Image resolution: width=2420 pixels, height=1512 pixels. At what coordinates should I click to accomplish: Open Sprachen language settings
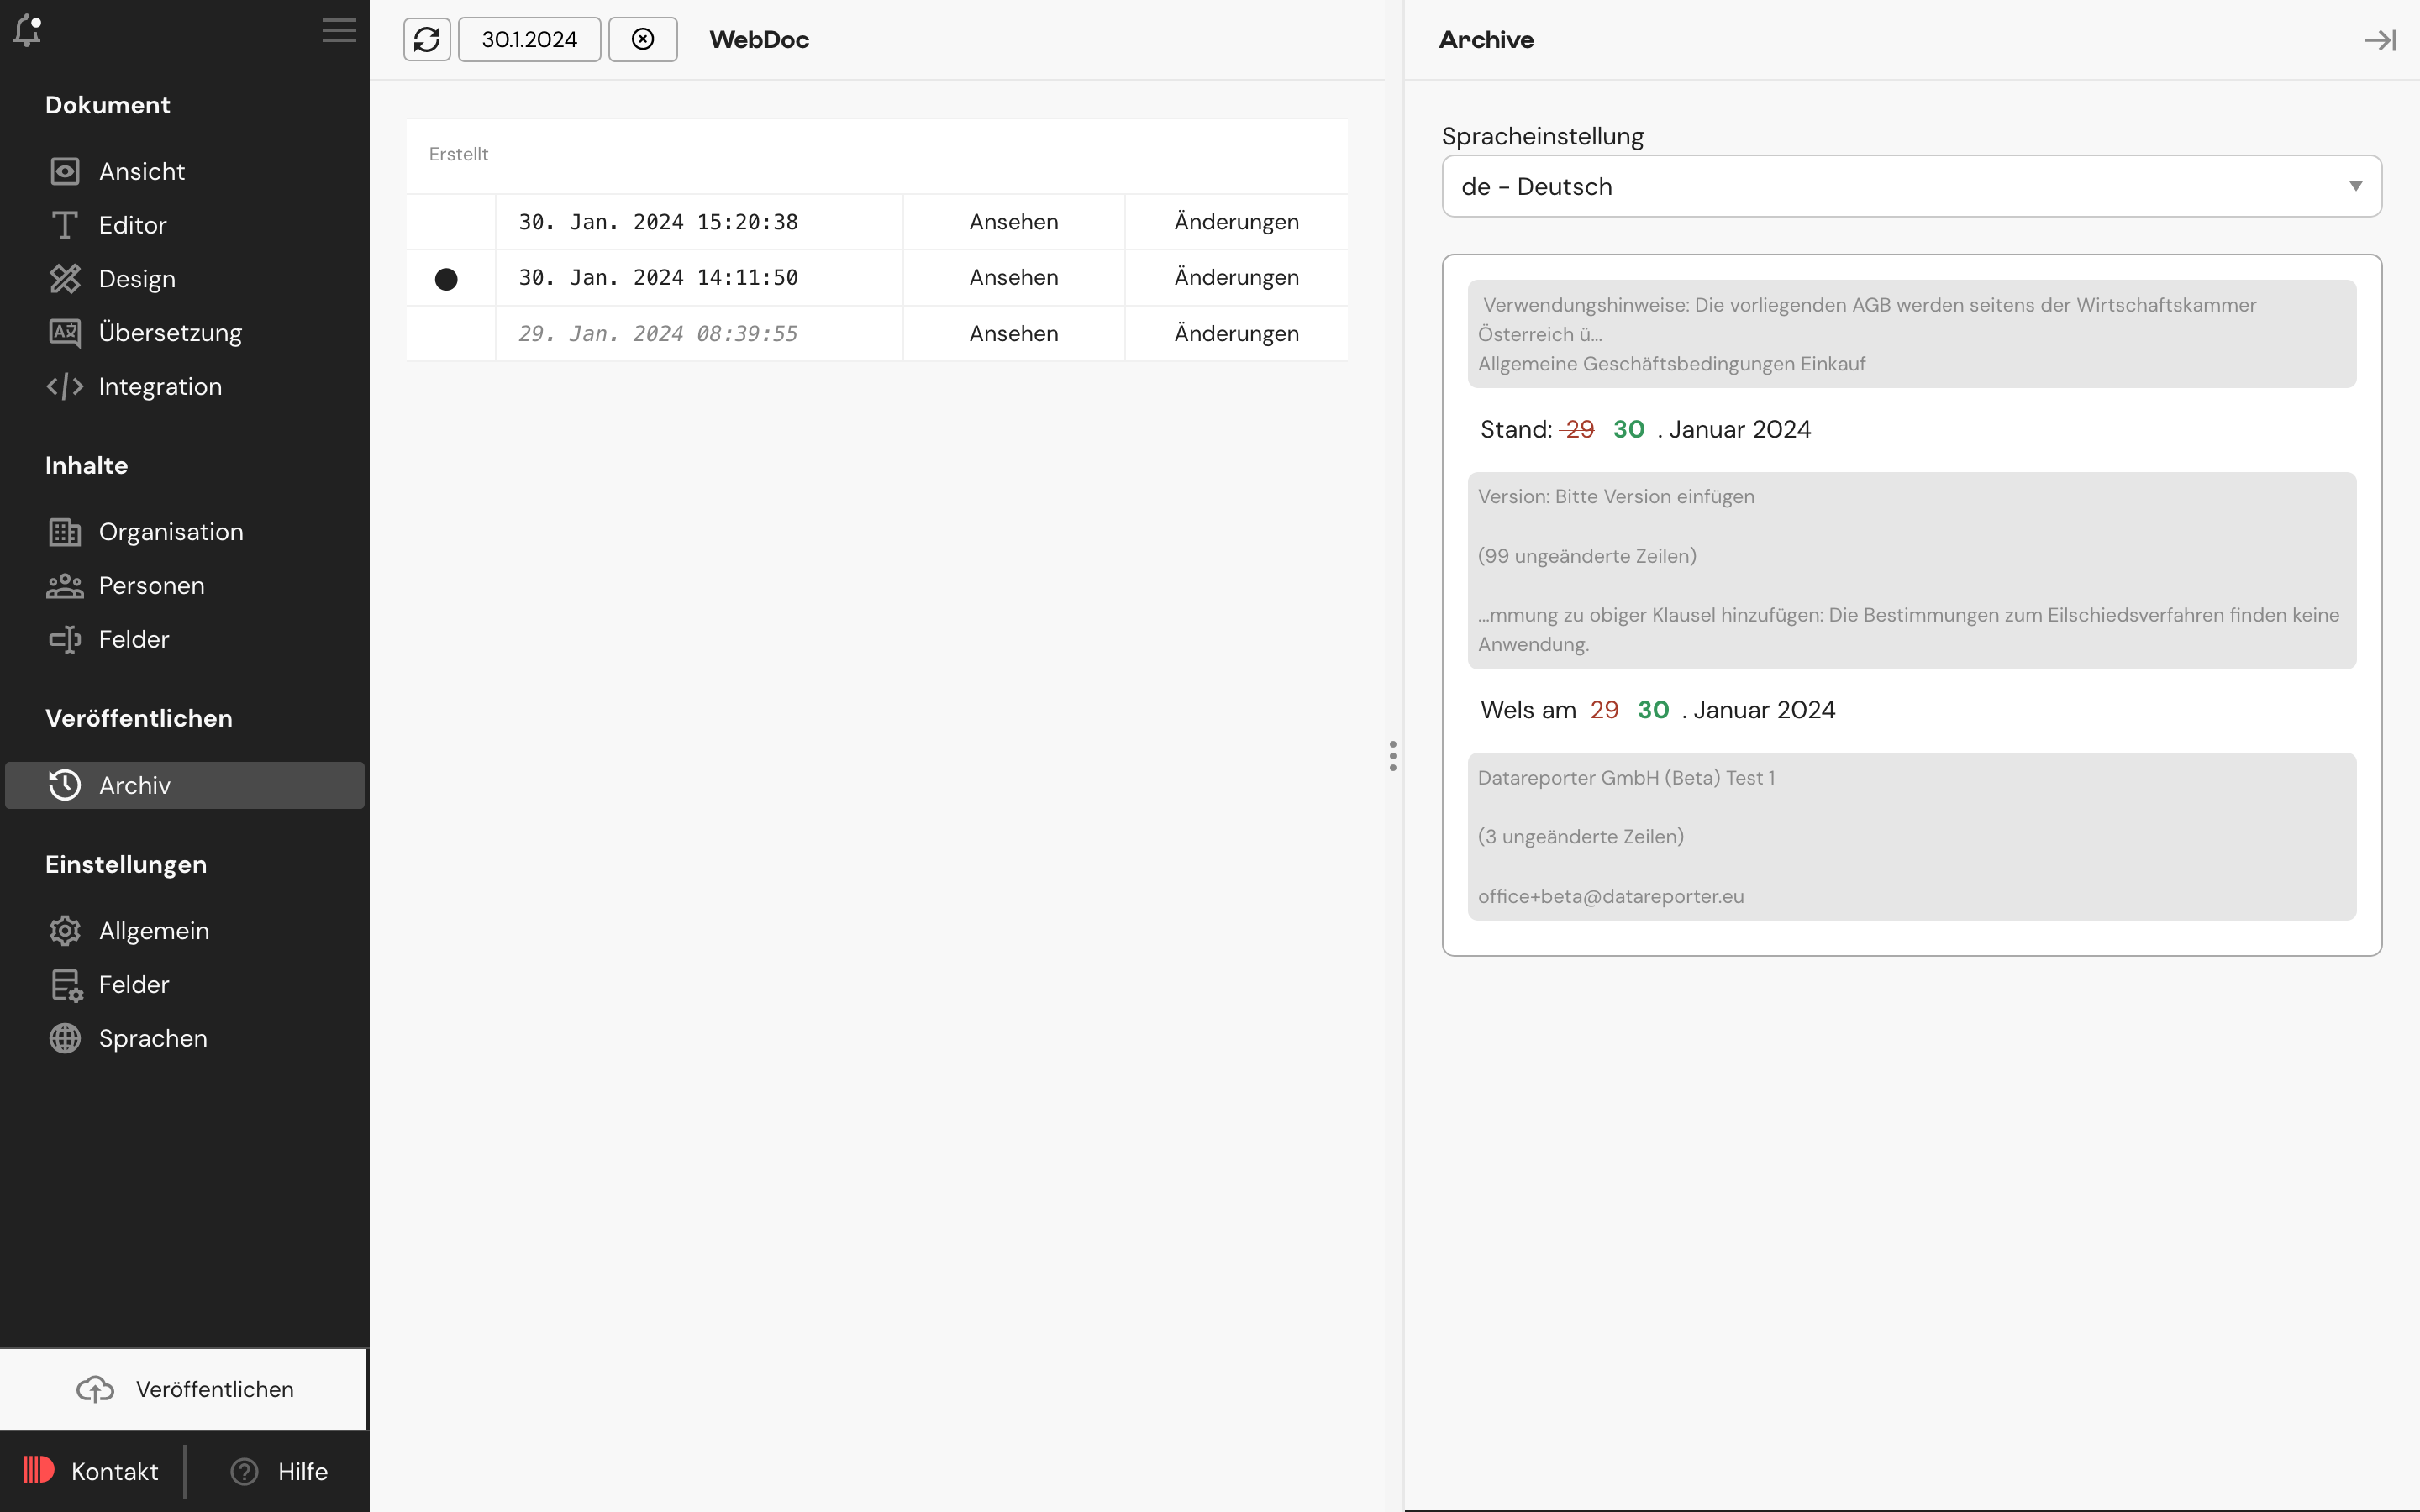click(x=153, y=1038)
